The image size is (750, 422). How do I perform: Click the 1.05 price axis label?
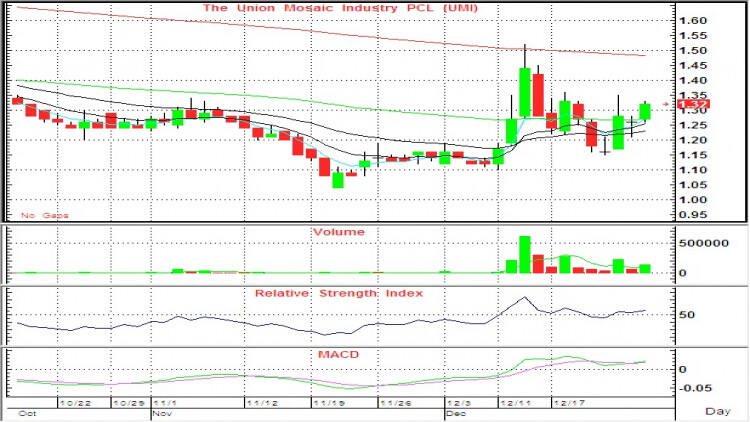point(693,185)
